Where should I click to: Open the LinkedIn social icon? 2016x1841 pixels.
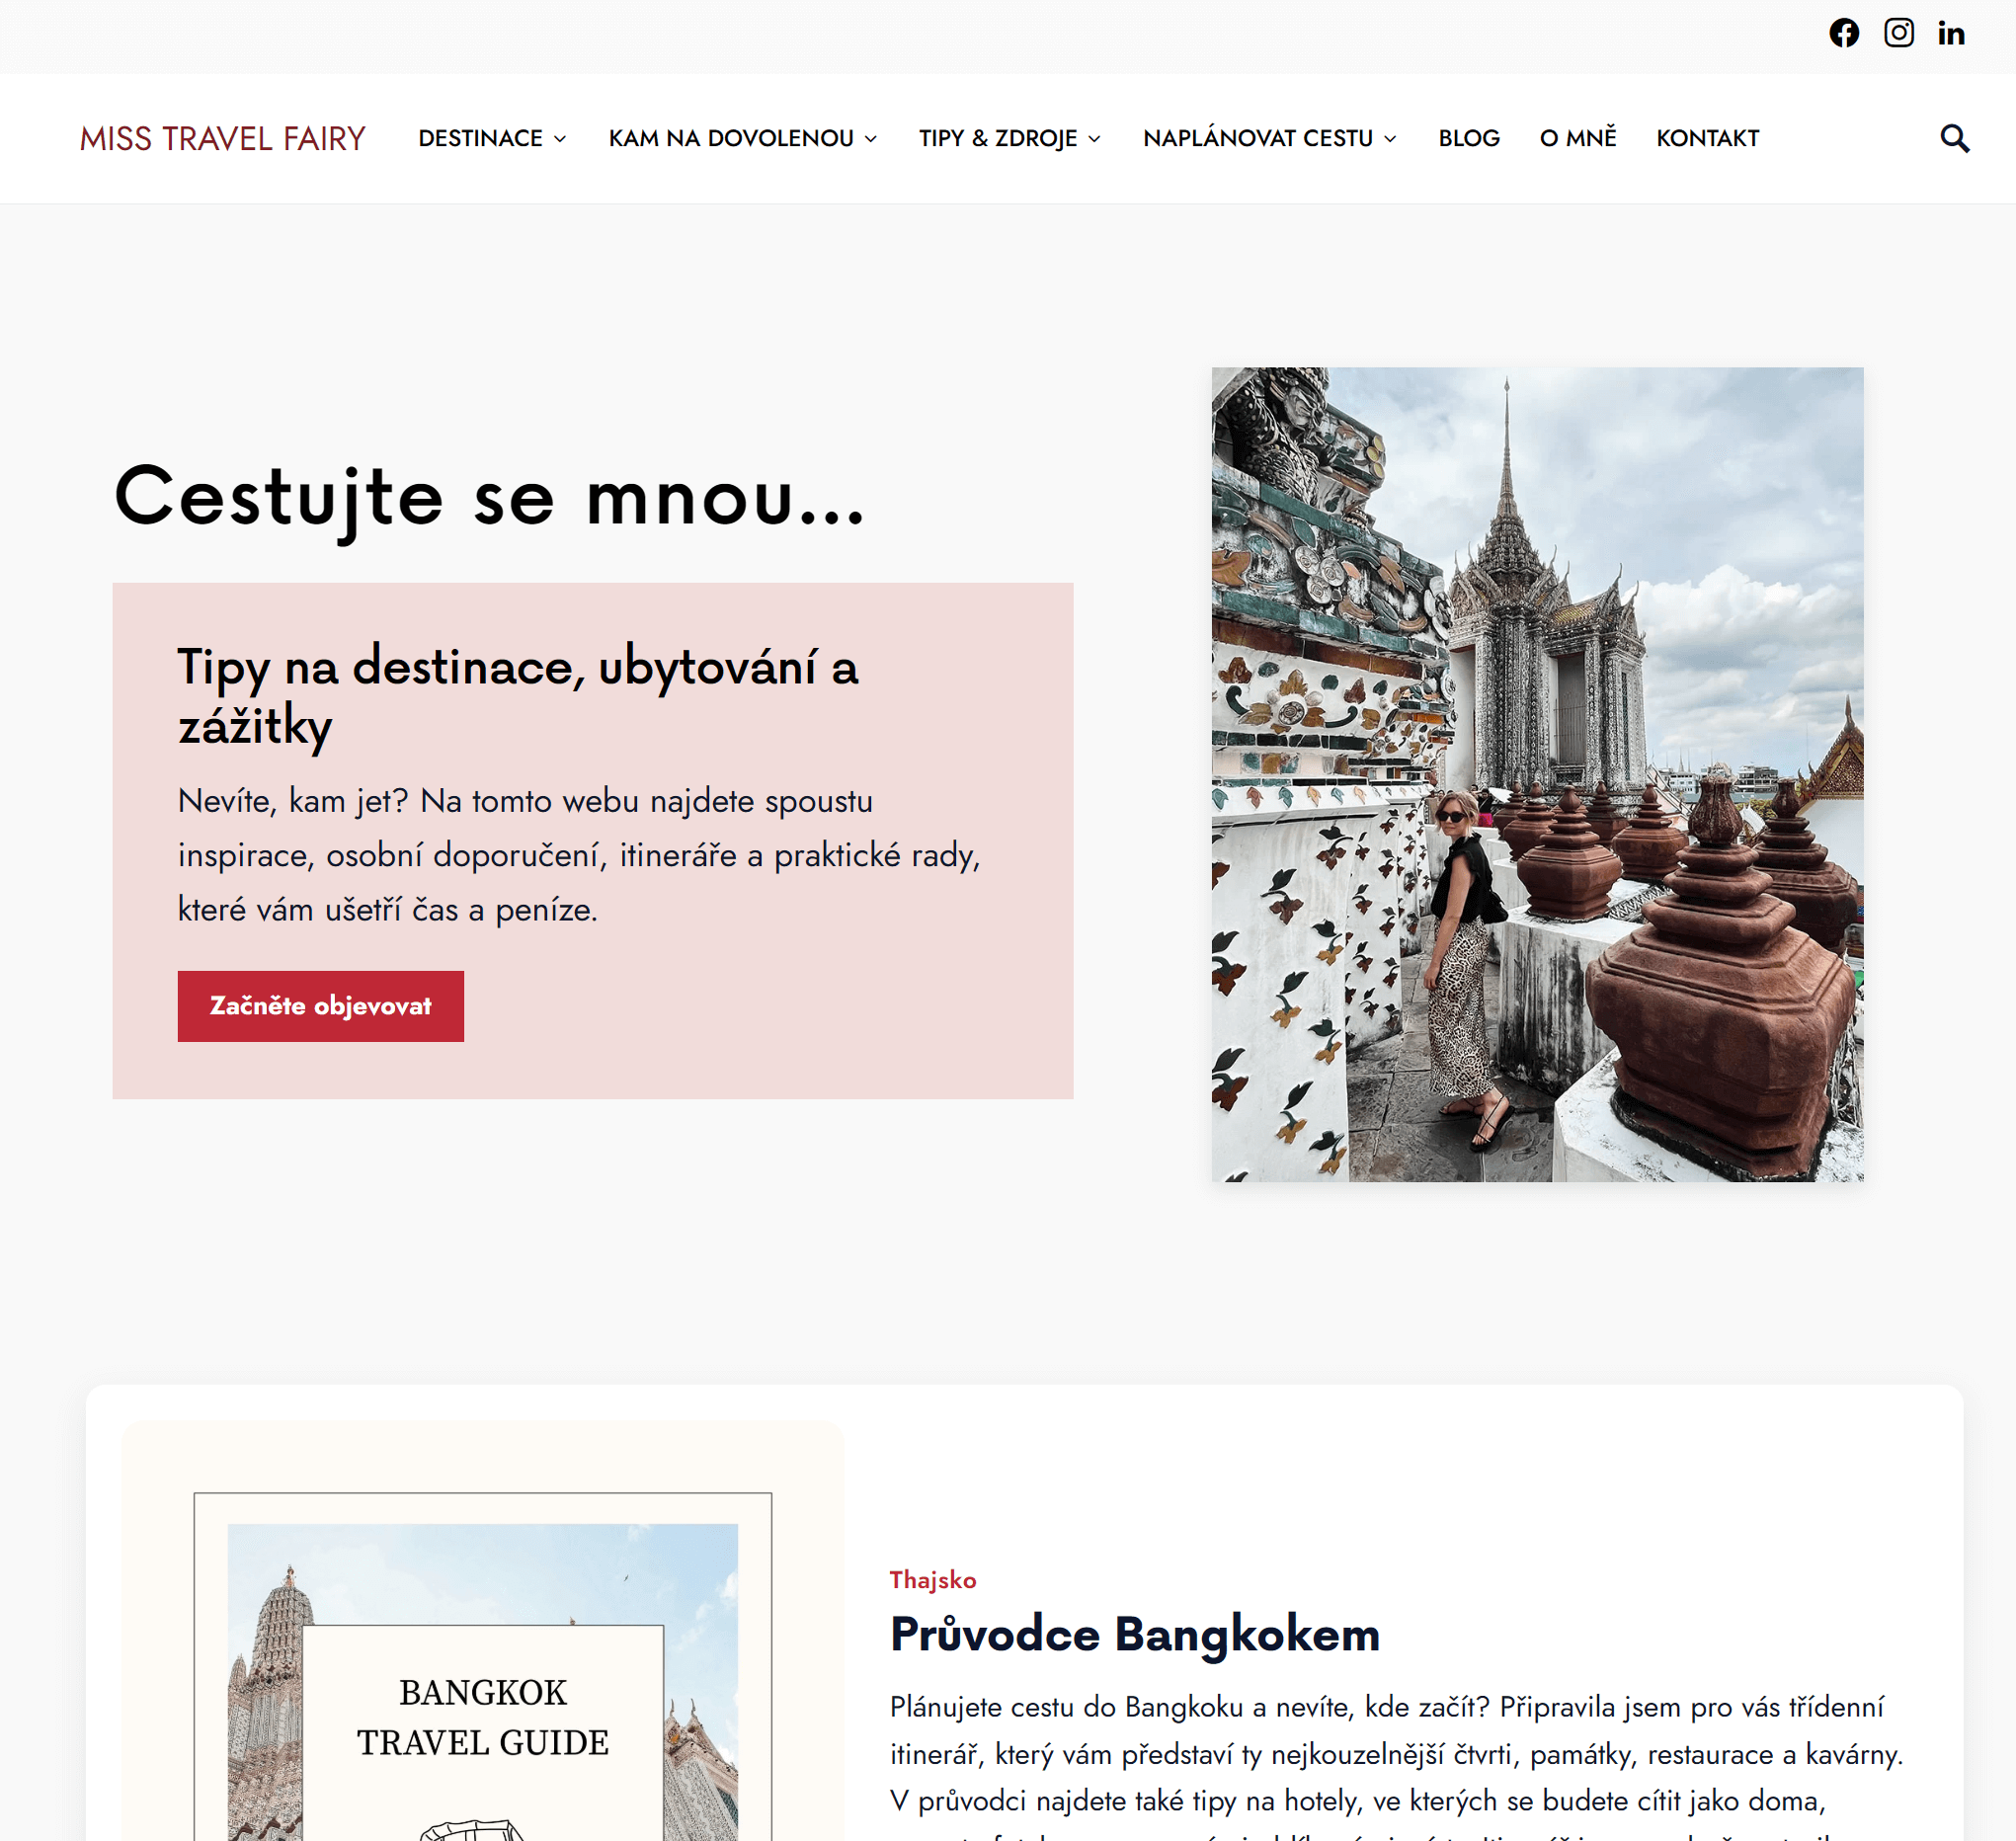(1951, 33)
